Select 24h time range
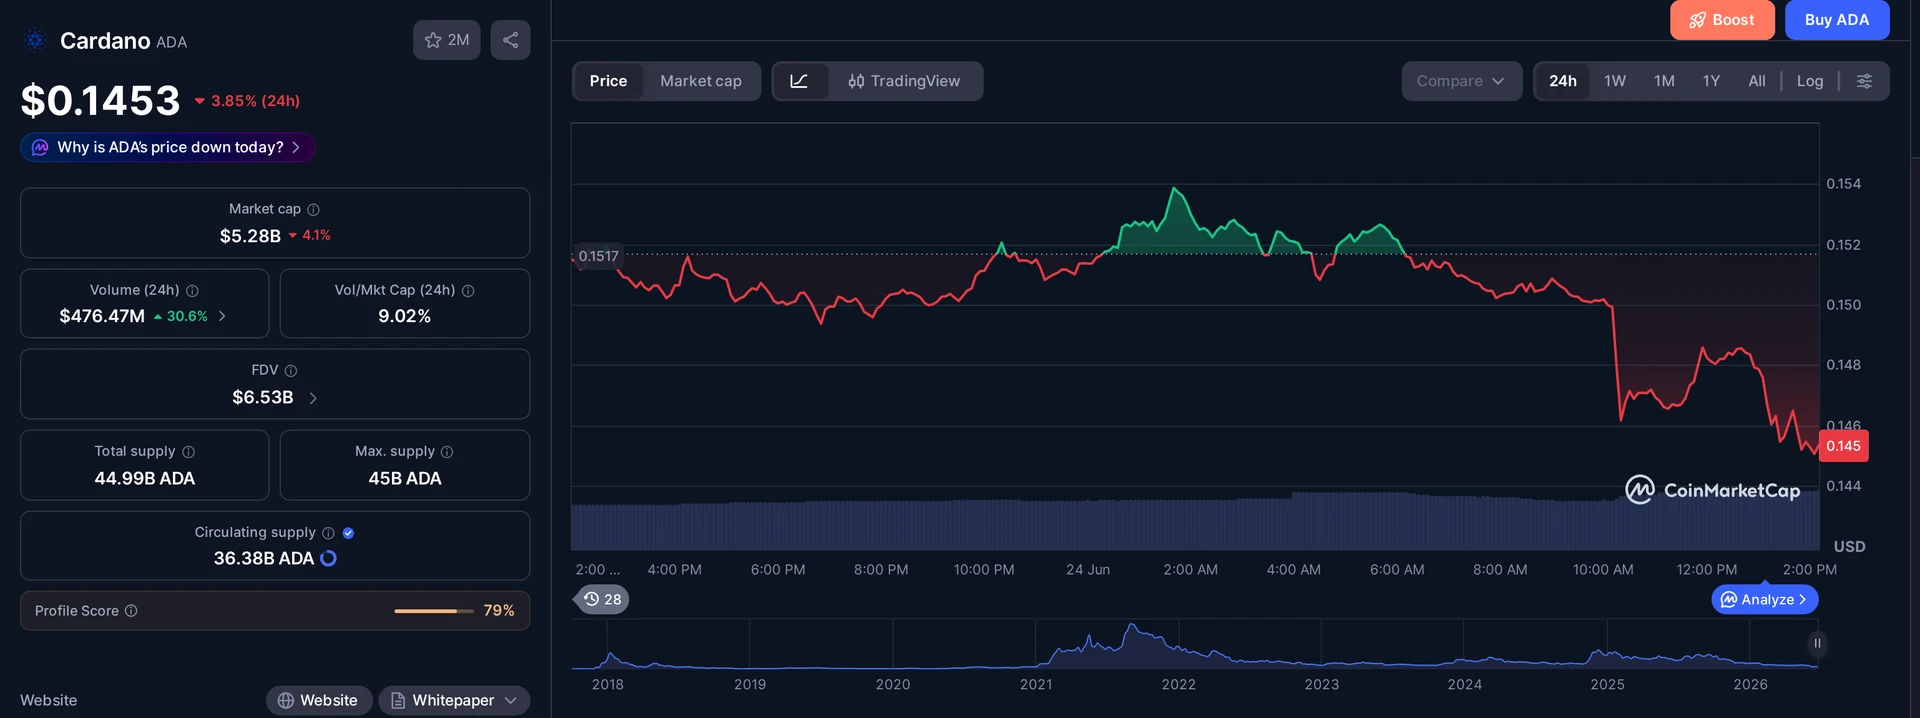The image size is (1920, 718). 1563,81
